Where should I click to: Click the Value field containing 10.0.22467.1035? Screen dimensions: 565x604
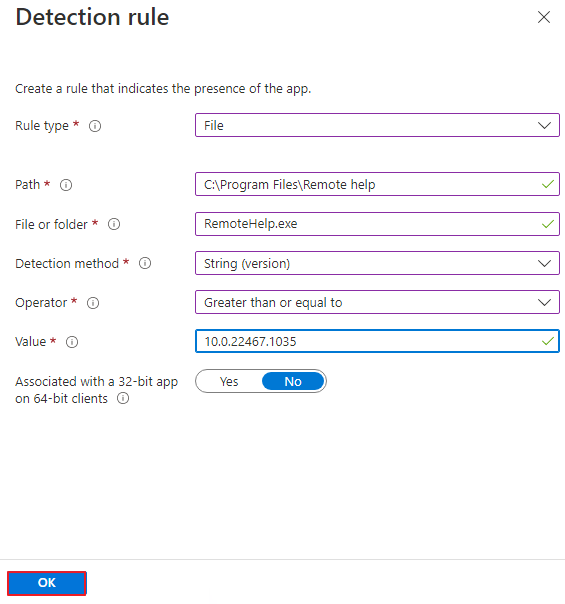377,341
